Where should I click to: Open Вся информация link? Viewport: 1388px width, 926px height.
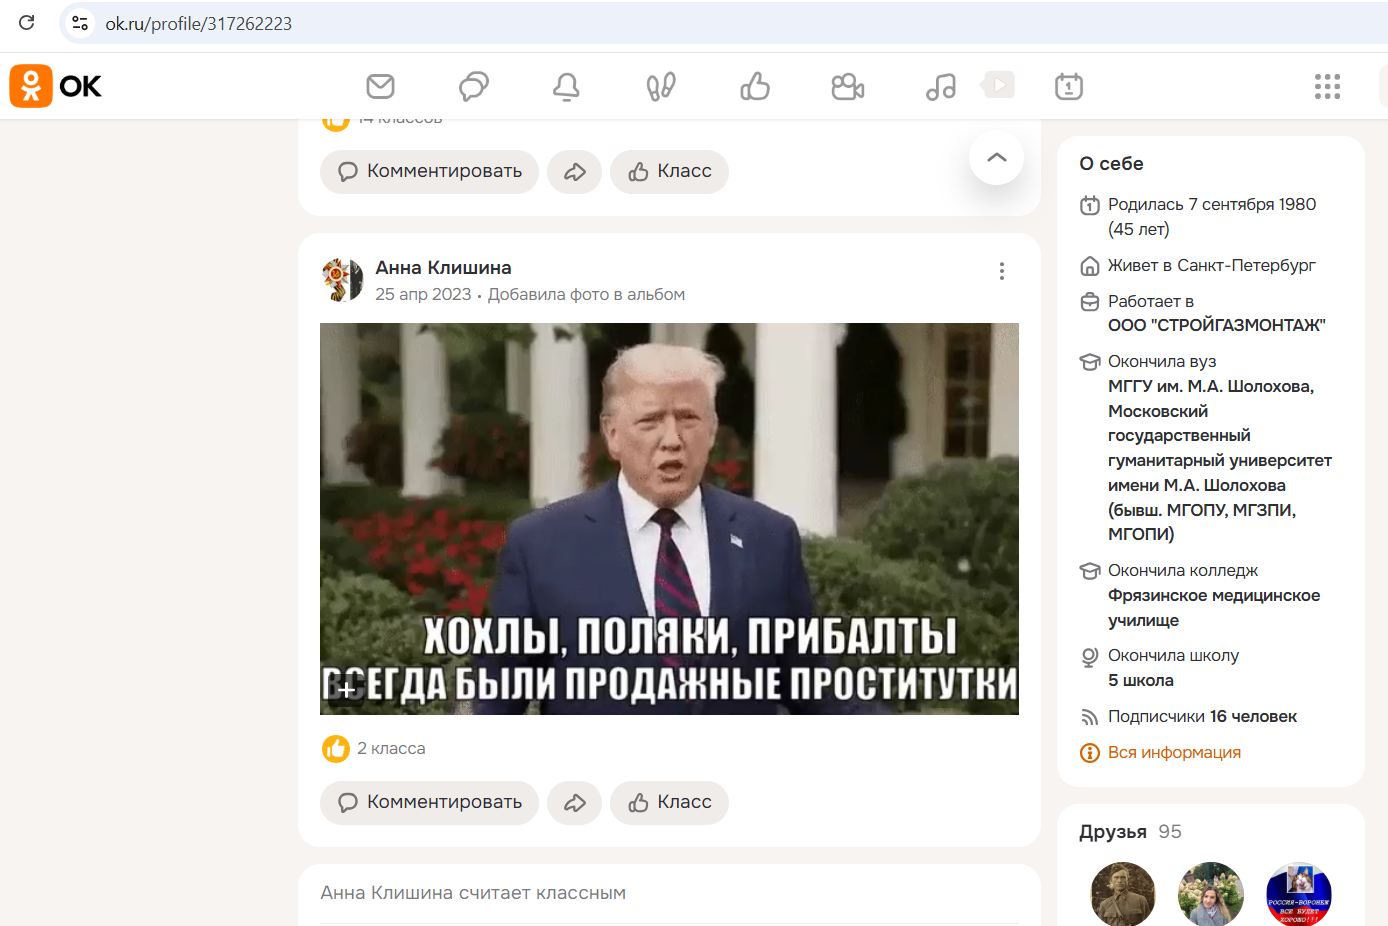1174,752
